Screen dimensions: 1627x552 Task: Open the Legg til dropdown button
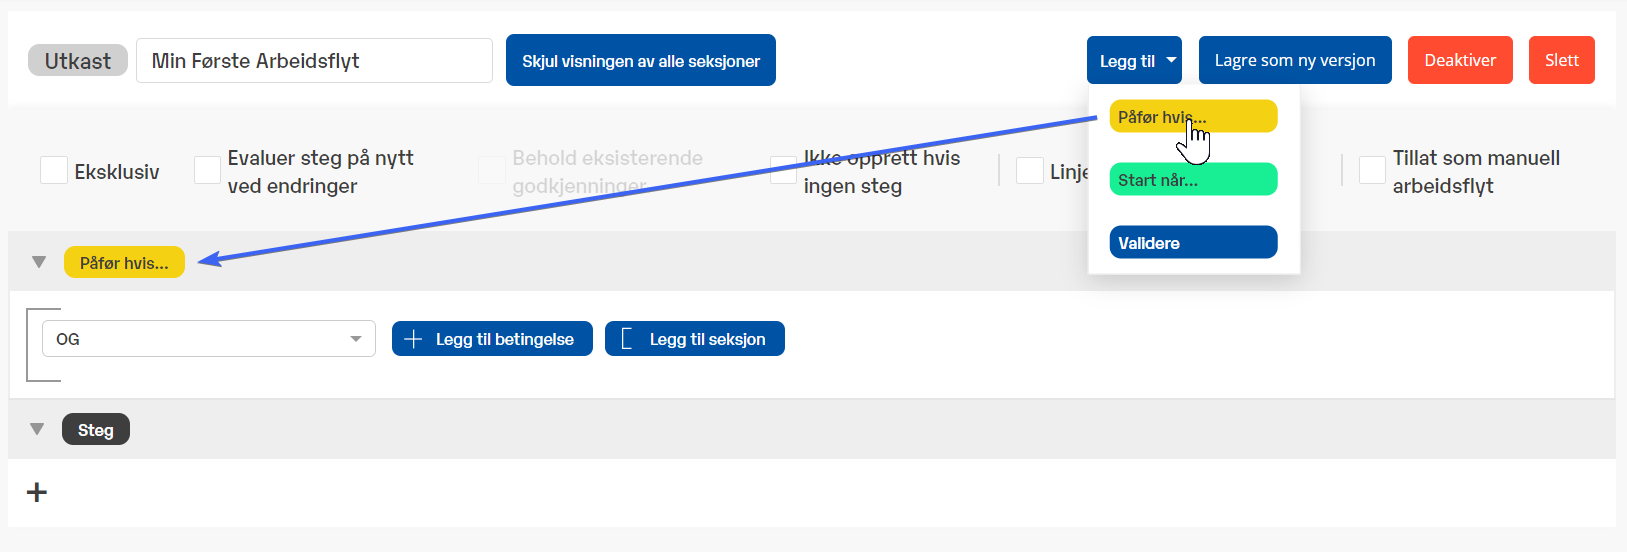(1134, 61)
